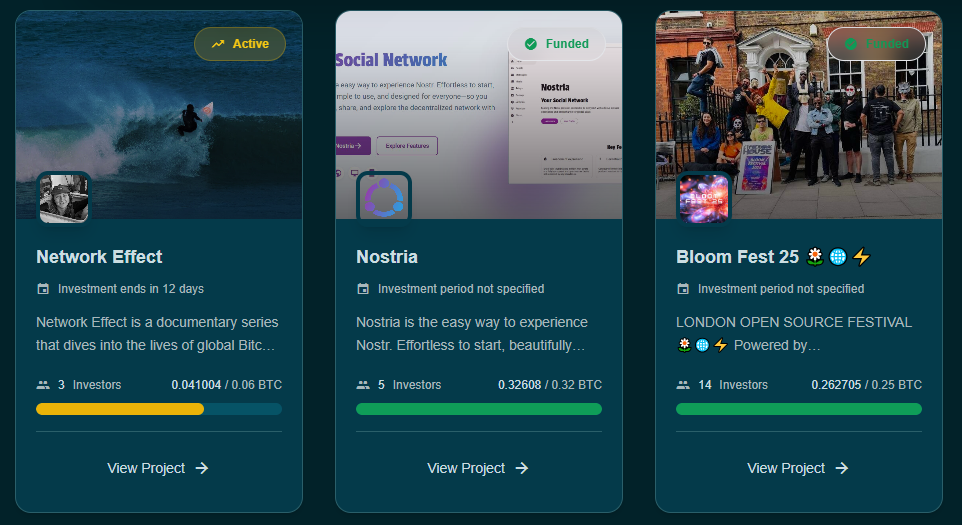Open Bloom Fest 25 via View Project
The image size is (962, 525).
(x=798, y=469)
